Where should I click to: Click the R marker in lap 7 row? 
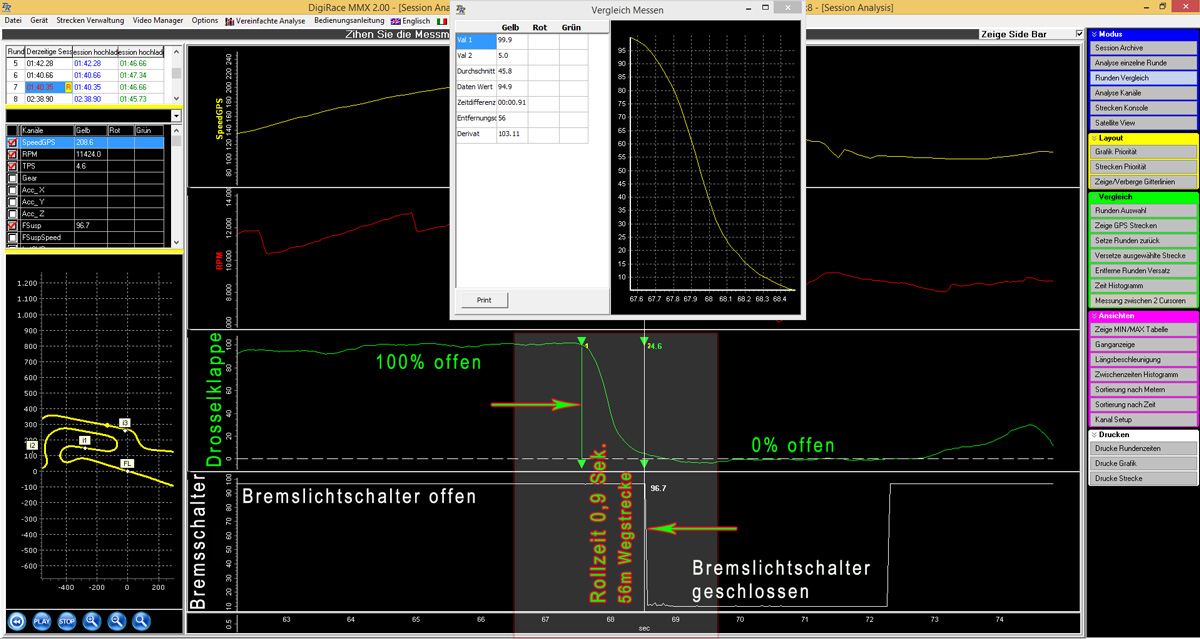[67, 87]
